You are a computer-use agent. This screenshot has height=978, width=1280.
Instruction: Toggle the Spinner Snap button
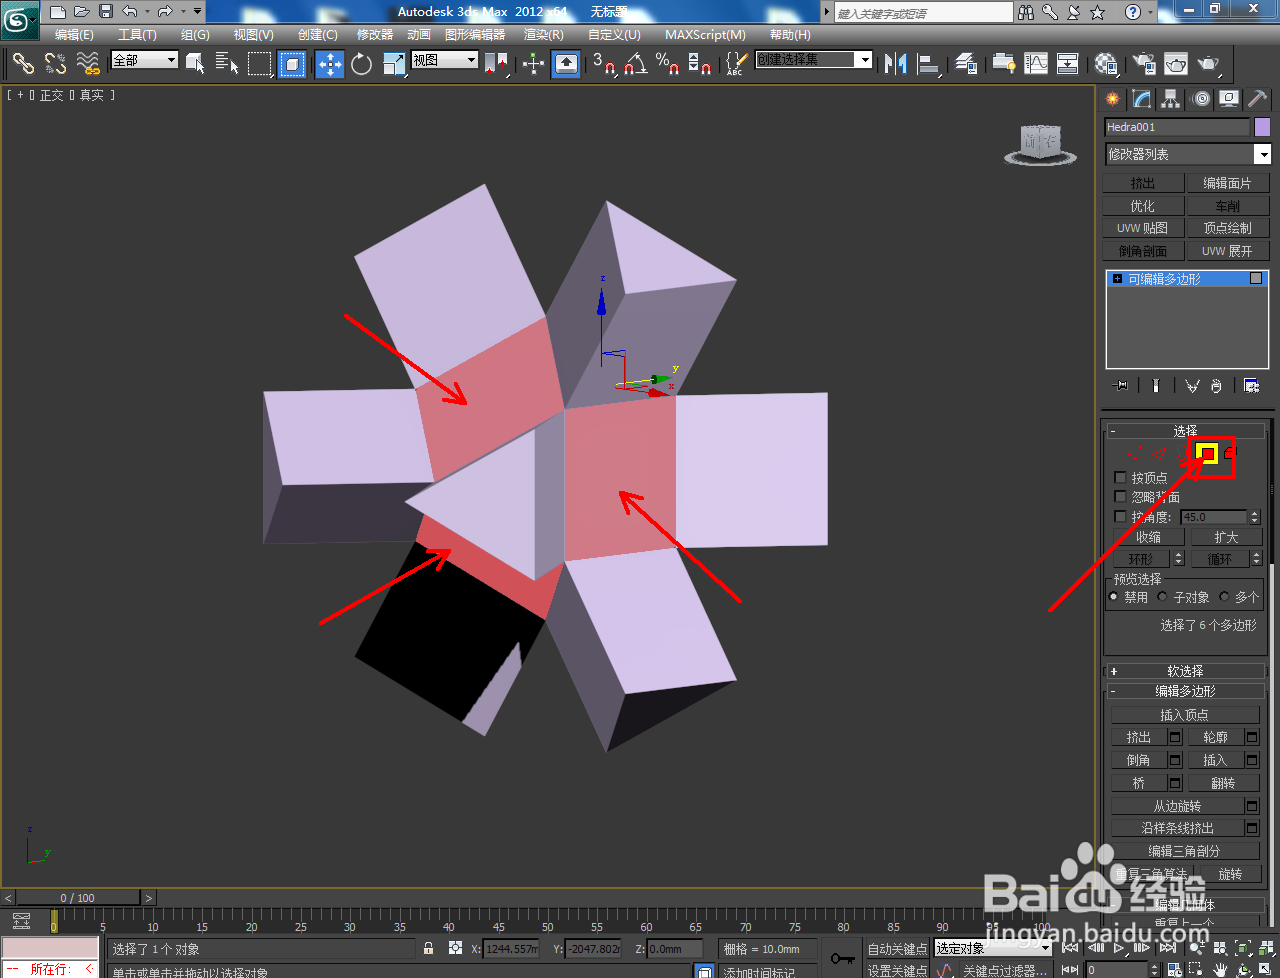coord(700,64)
